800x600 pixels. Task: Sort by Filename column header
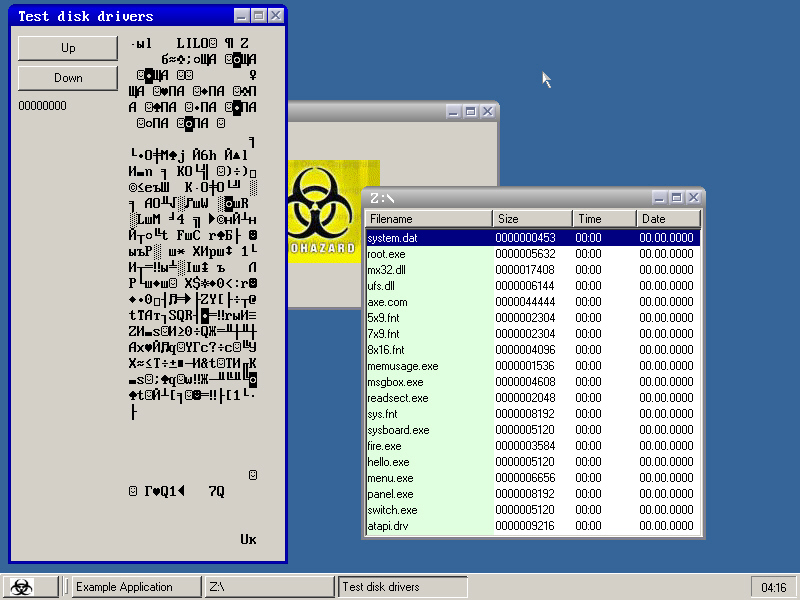coord(429,219)
